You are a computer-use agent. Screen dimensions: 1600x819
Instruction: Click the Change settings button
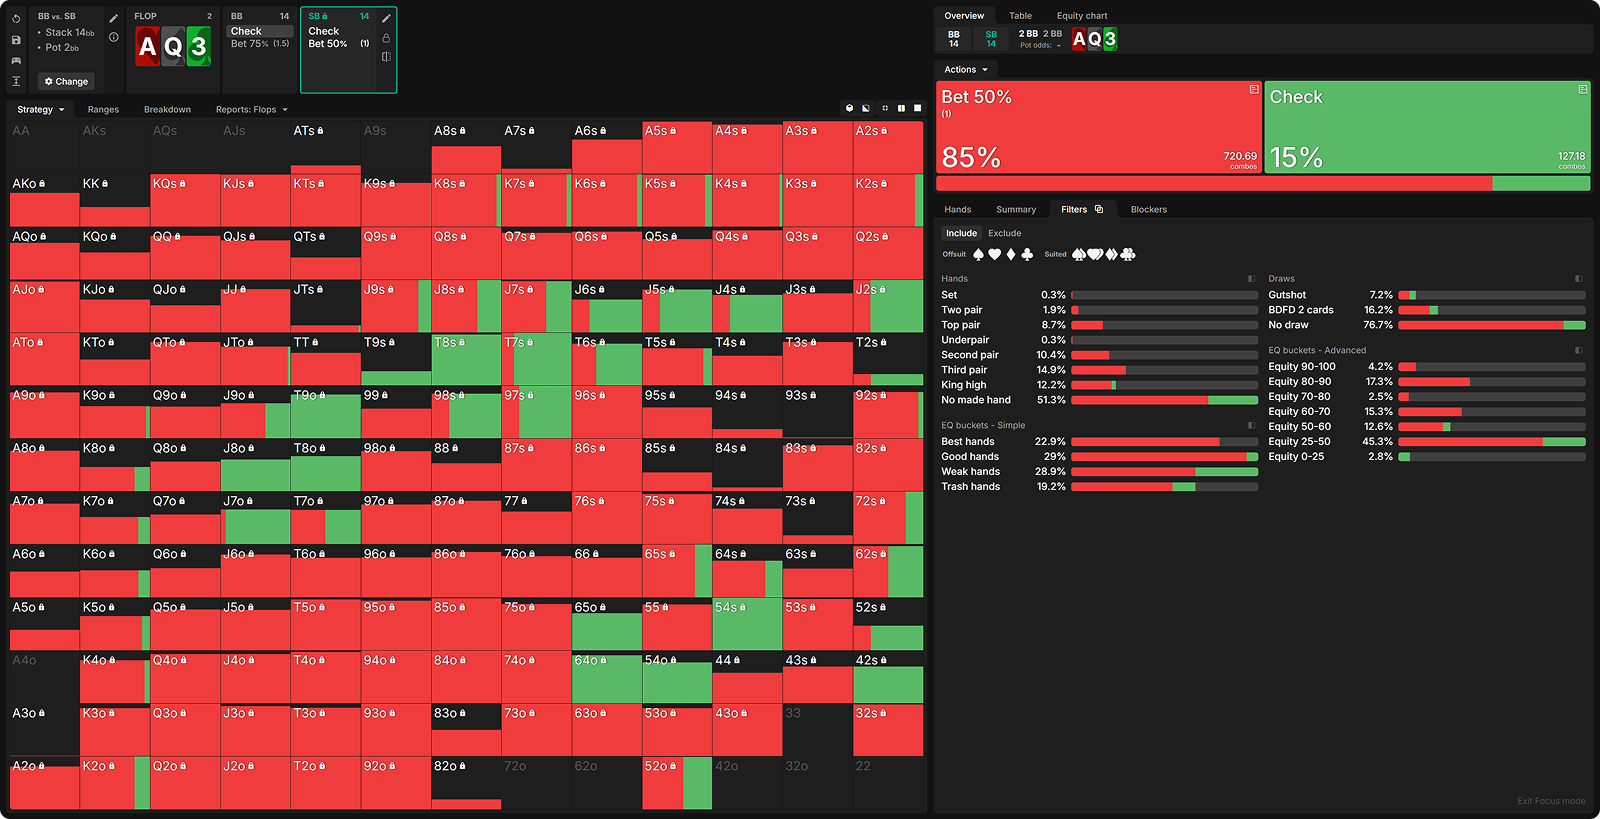tap(66, 82)
